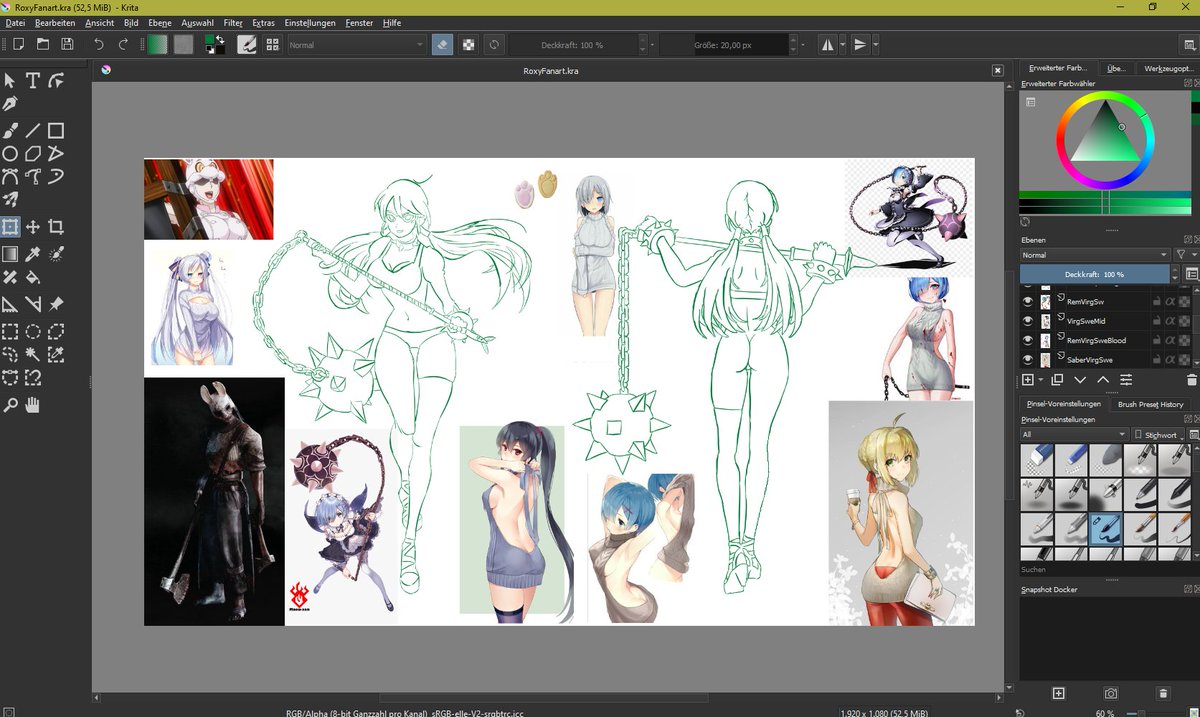This screenshot has height=717, width=1200.
Task: Open the layer blending mode dropdown
Action: 1094,255
